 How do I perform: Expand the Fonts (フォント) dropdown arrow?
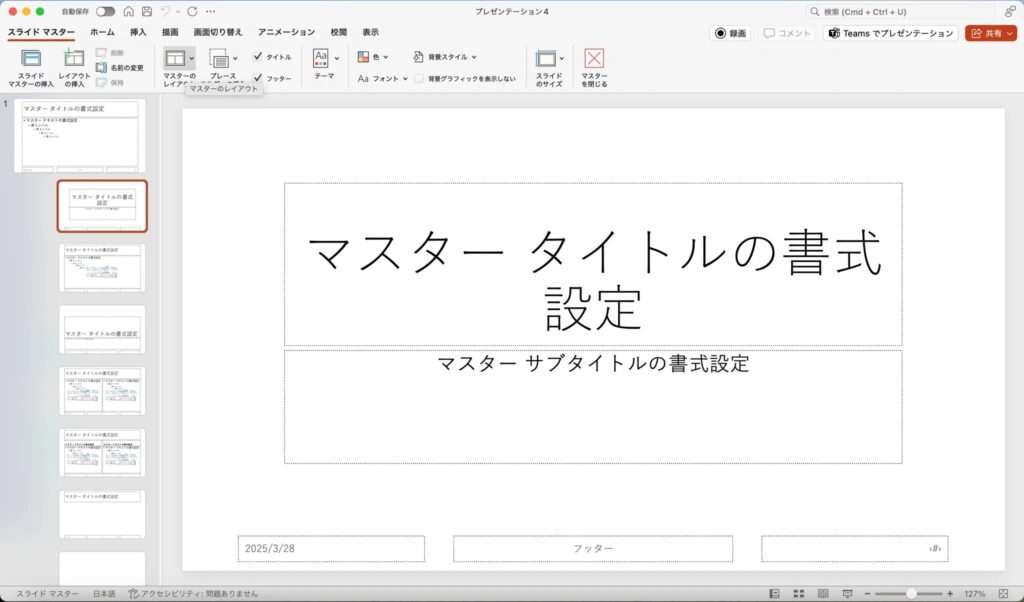pyautogui.click(x=405, y=78)
